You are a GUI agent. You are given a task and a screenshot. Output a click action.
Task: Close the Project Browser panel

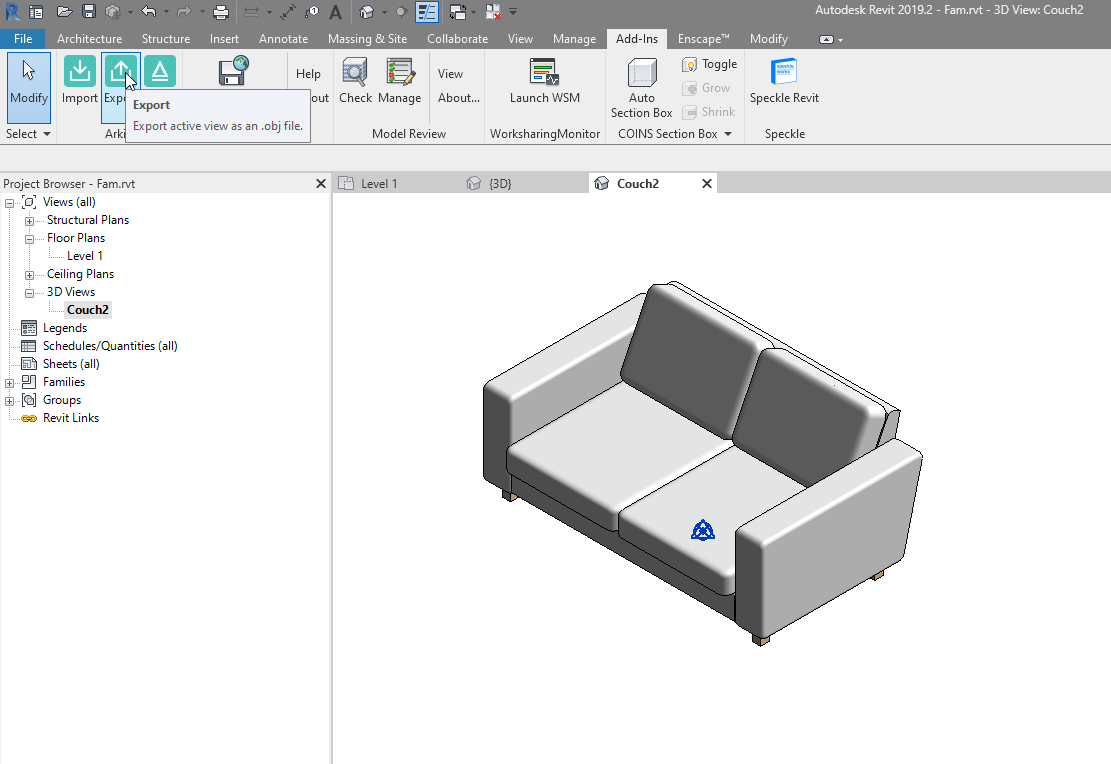point(320,184)
